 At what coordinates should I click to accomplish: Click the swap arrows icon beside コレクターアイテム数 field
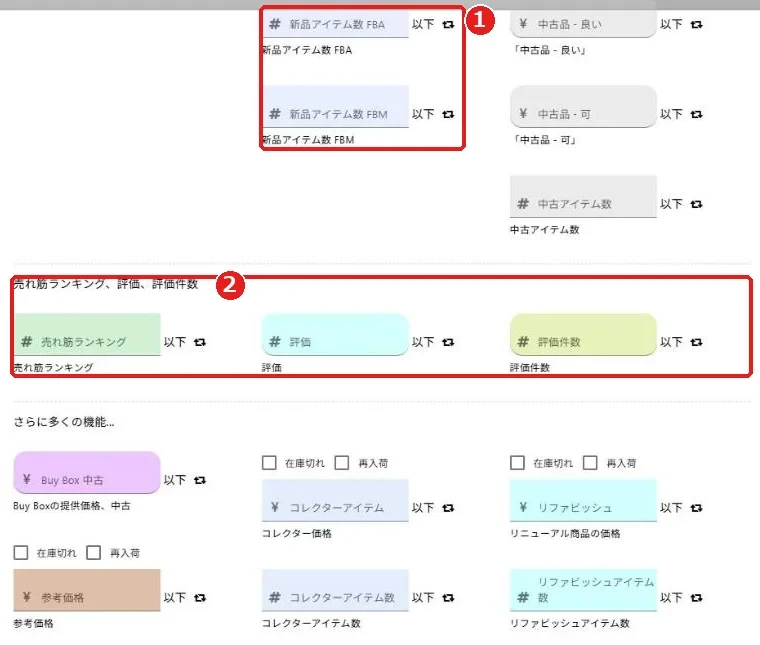click(x=448, y=598)
